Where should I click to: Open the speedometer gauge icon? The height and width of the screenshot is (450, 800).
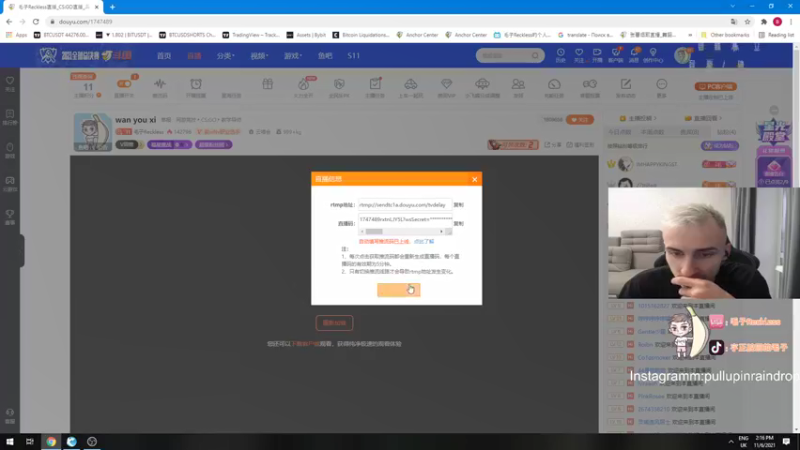click(554, 84)
